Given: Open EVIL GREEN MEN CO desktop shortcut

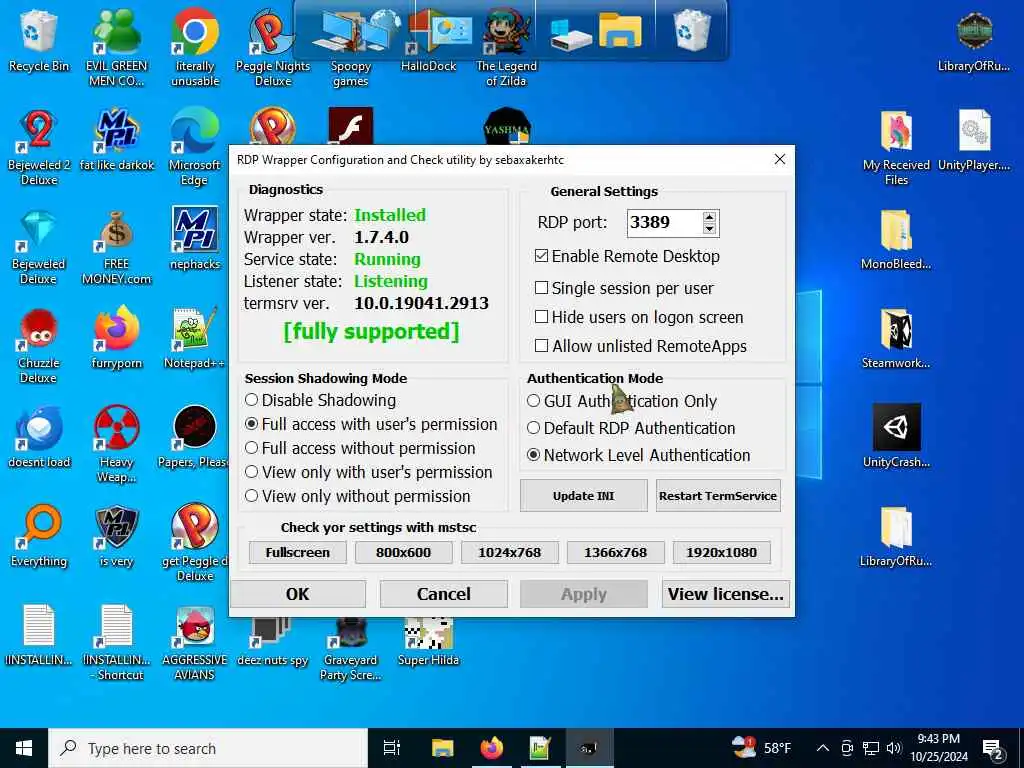Looking at the screenshot, I should click(x=116, y=46).
